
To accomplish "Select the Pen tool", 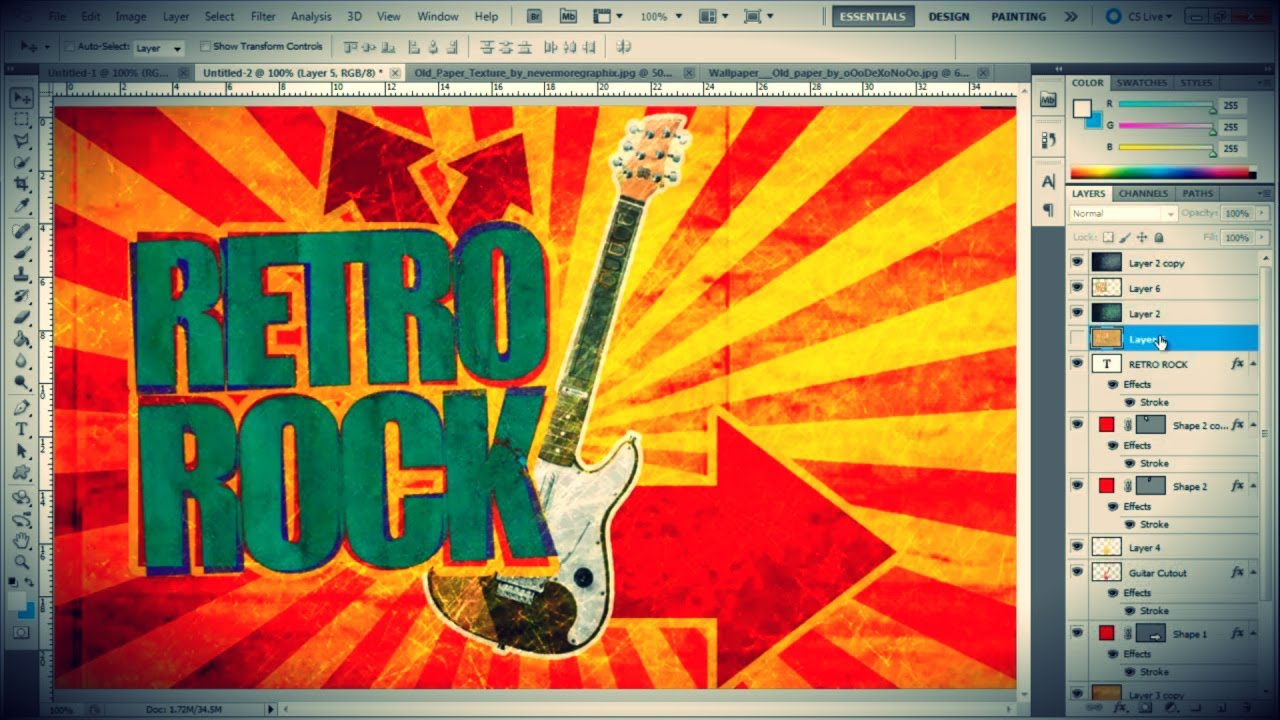I will pyautogui.click(x=21, y=409).
